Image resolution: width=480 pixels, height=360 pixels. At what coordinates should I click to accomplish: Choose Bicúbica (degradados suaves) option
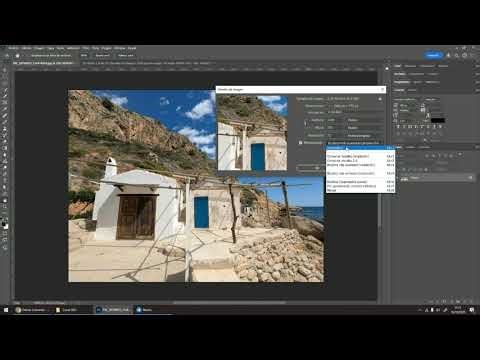point(360,182)
